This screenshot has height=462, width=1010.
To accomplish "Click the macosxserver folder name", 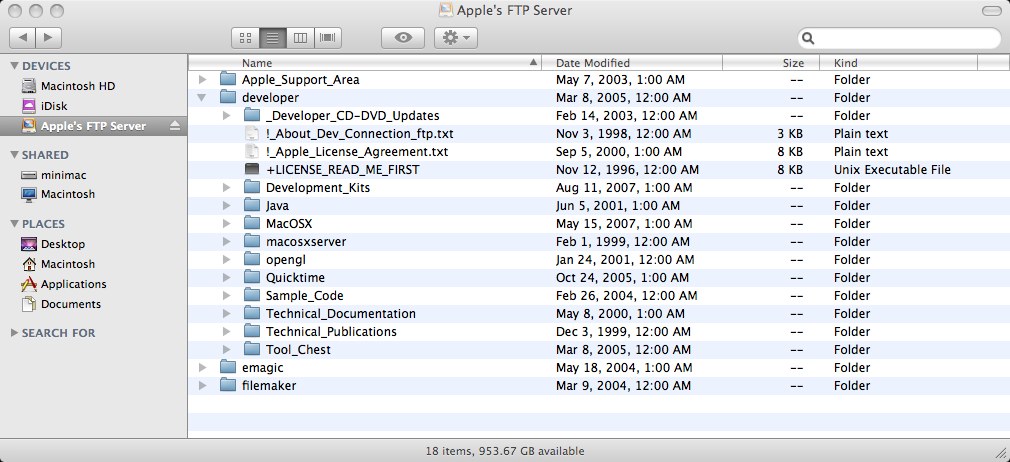I will pyautogui.click(x=306, y=242).
